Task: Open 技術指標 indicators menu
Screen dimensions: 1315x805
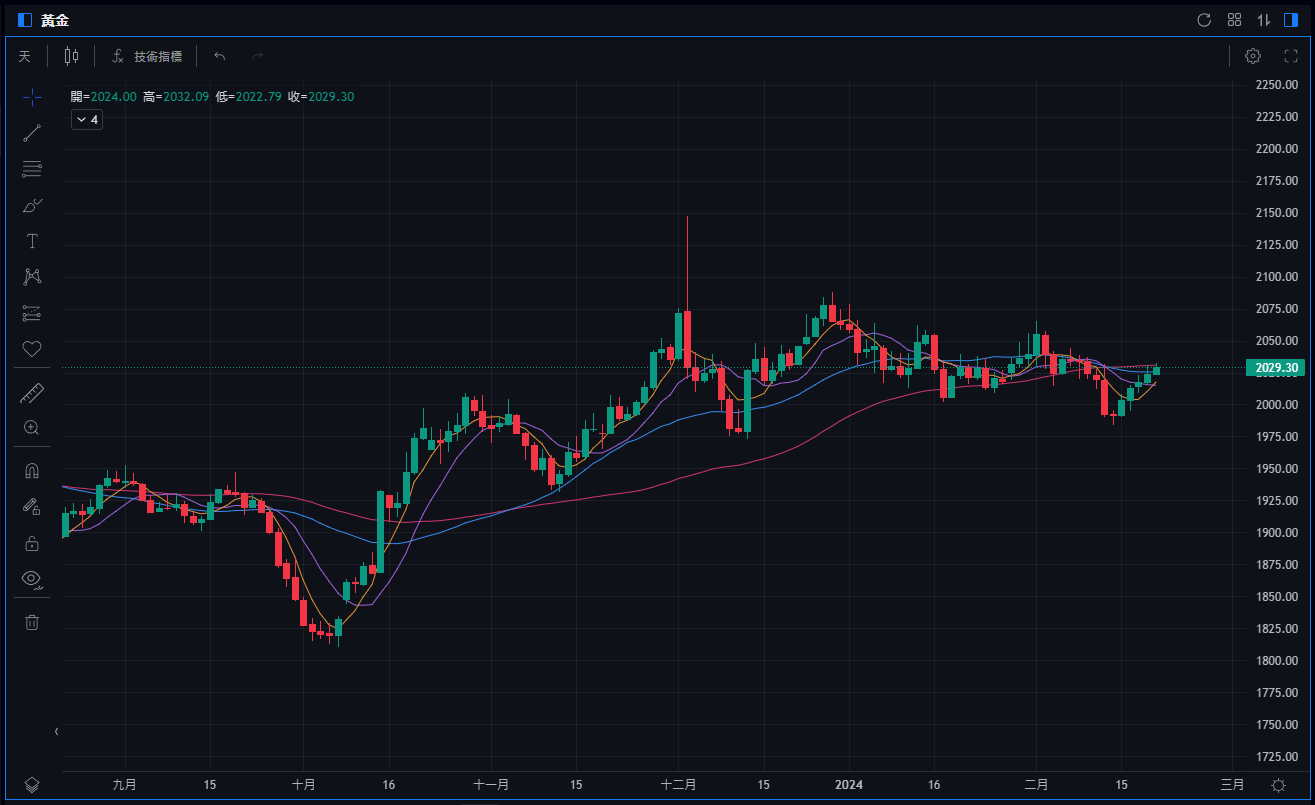Action: click(147, 57)
